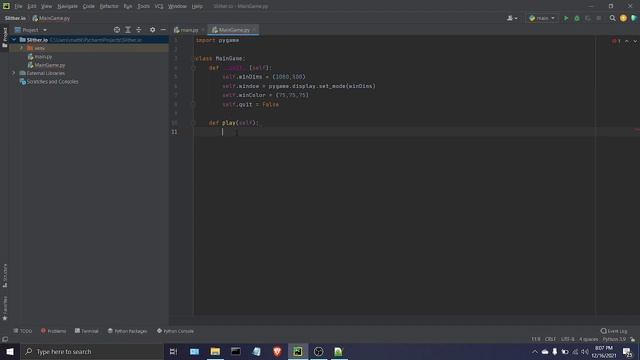Image resolution: width=640 pixels, height=360 pixels.
Task: Toggle tool window bars icon in the status bar
Action: tap(5, 339)
